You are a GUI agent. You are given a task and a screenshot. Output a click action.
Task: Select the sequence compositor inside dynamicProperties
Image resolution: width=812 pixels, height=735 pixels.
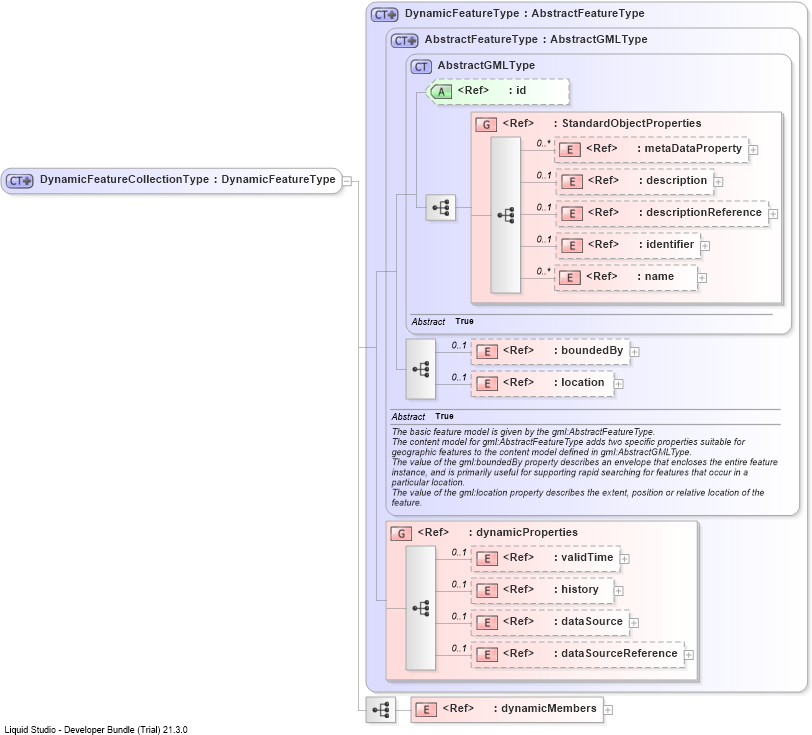pos(420,608)
